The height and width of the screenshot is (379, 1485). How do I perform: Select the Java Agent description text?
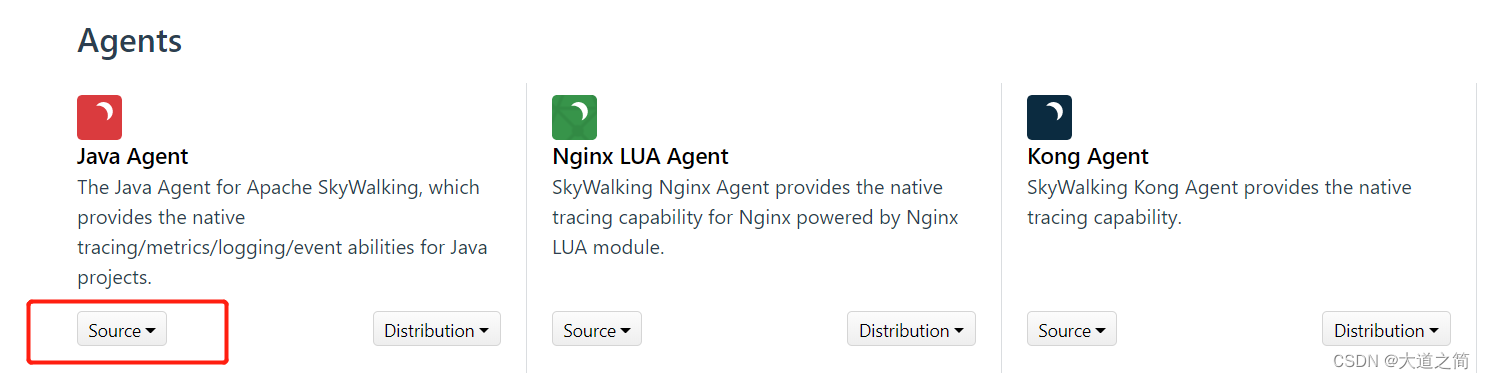282,232
